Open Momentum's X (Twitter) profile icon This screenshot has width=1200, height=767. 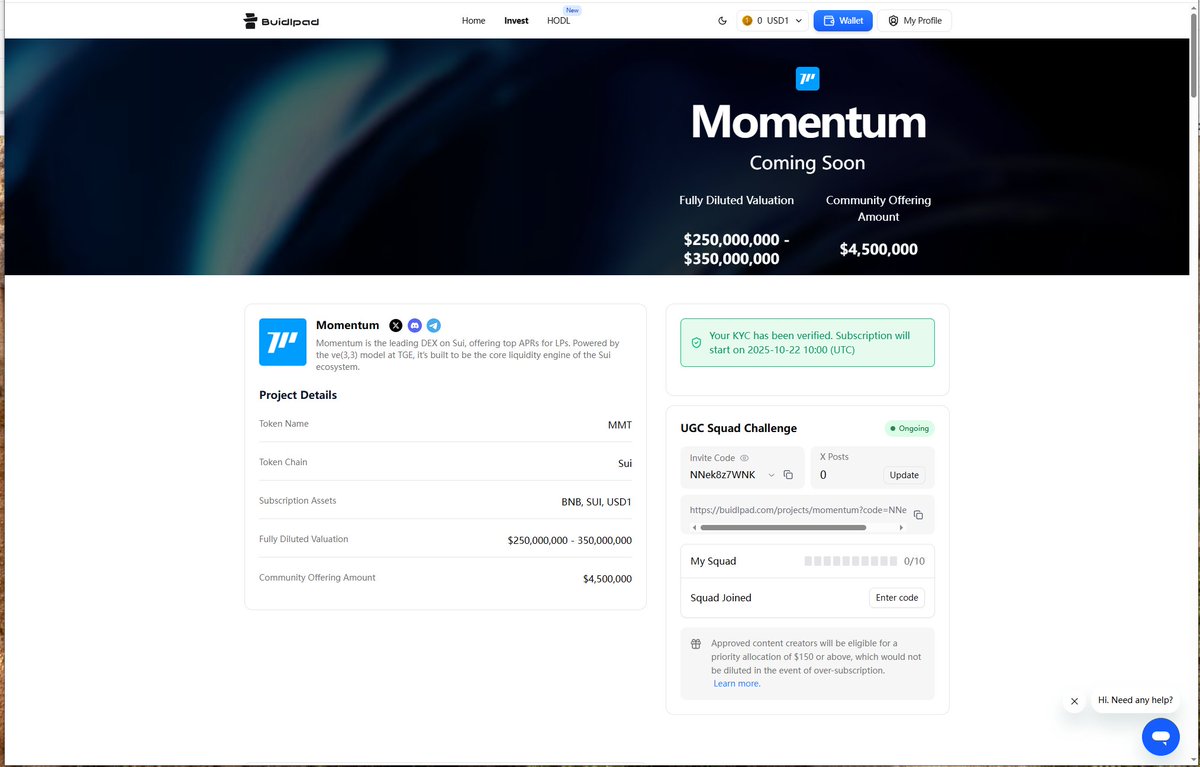coord(395,325)
